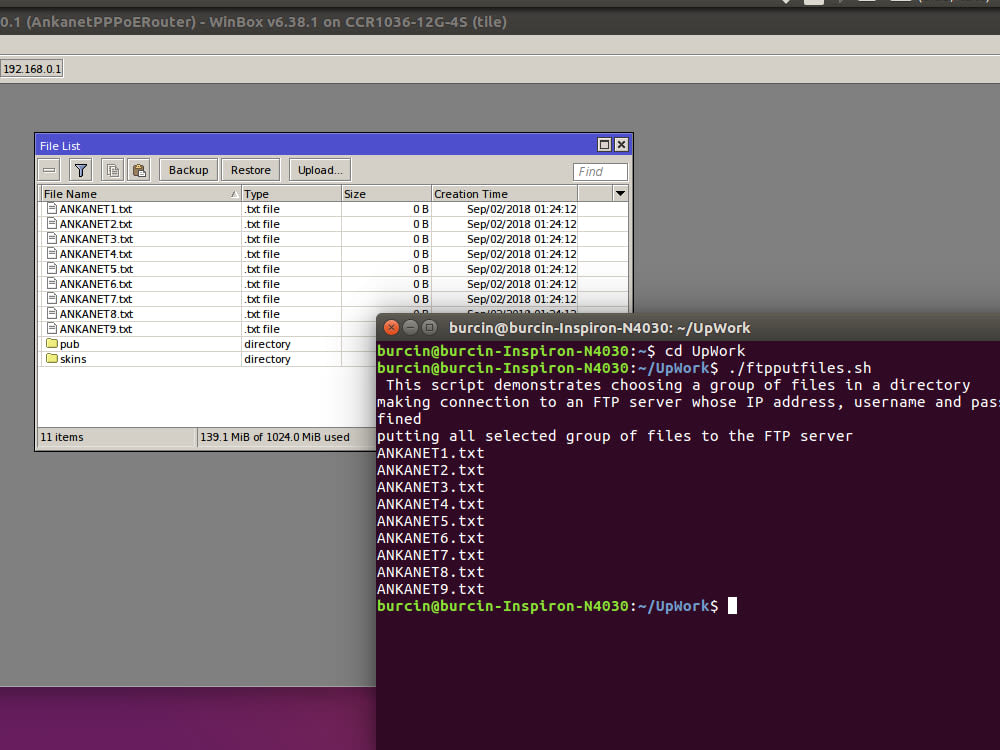Close the terminal window with red button
The height and width of the screenshot is (750, 1000).
391,328
